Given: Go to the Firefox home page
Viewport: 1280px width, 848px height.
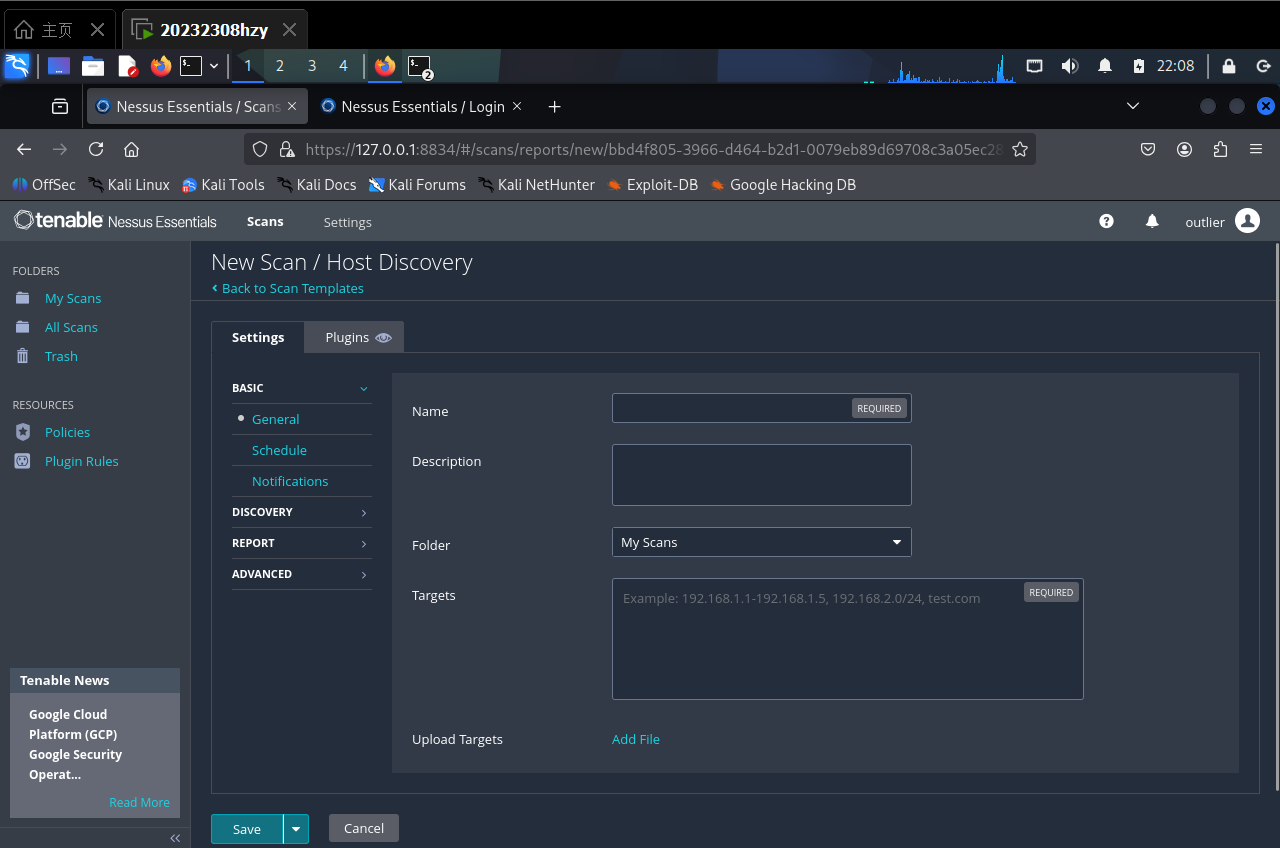Looking at the screenshot, I should [x=131, y=149].
